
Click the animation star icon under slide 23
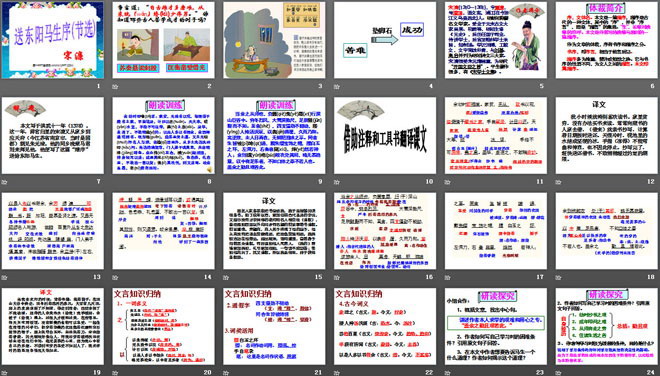447,372
